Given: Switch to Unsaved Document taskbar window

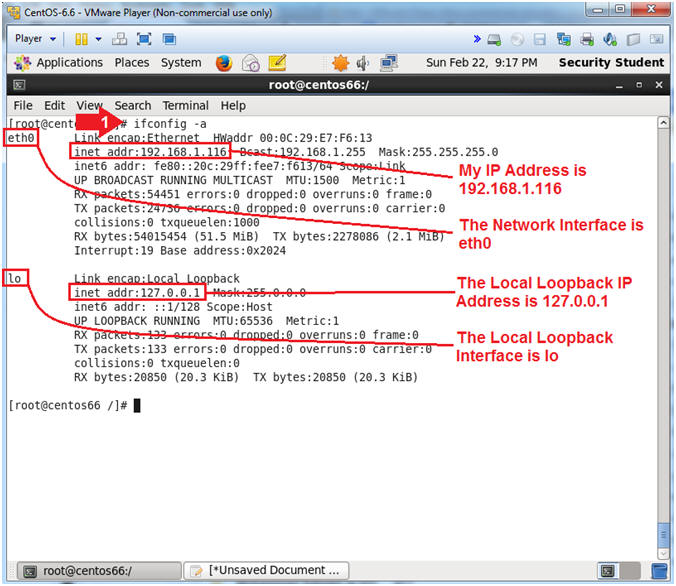Looking at the screenshot, I should tap(266, 571).
